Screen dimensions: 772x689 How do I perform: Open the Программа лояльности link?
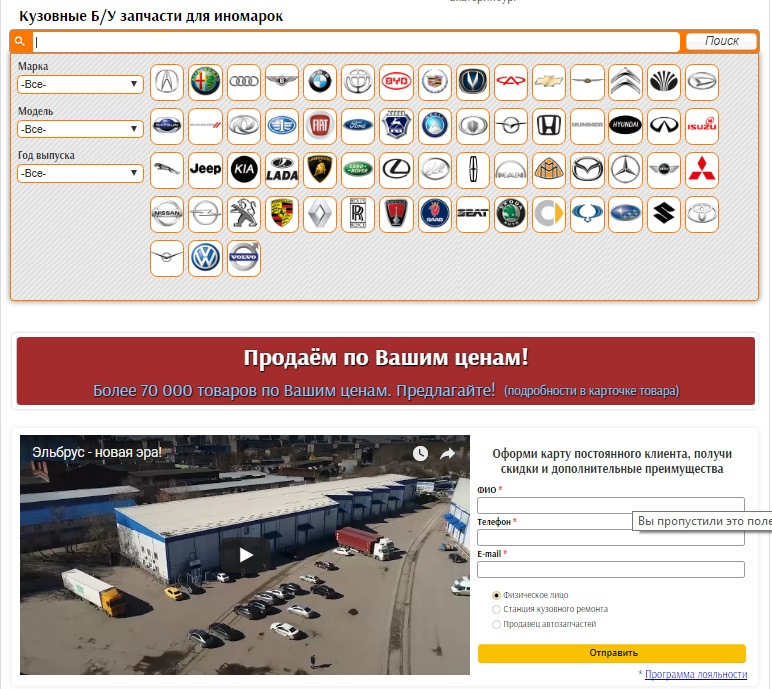(696, 674)
